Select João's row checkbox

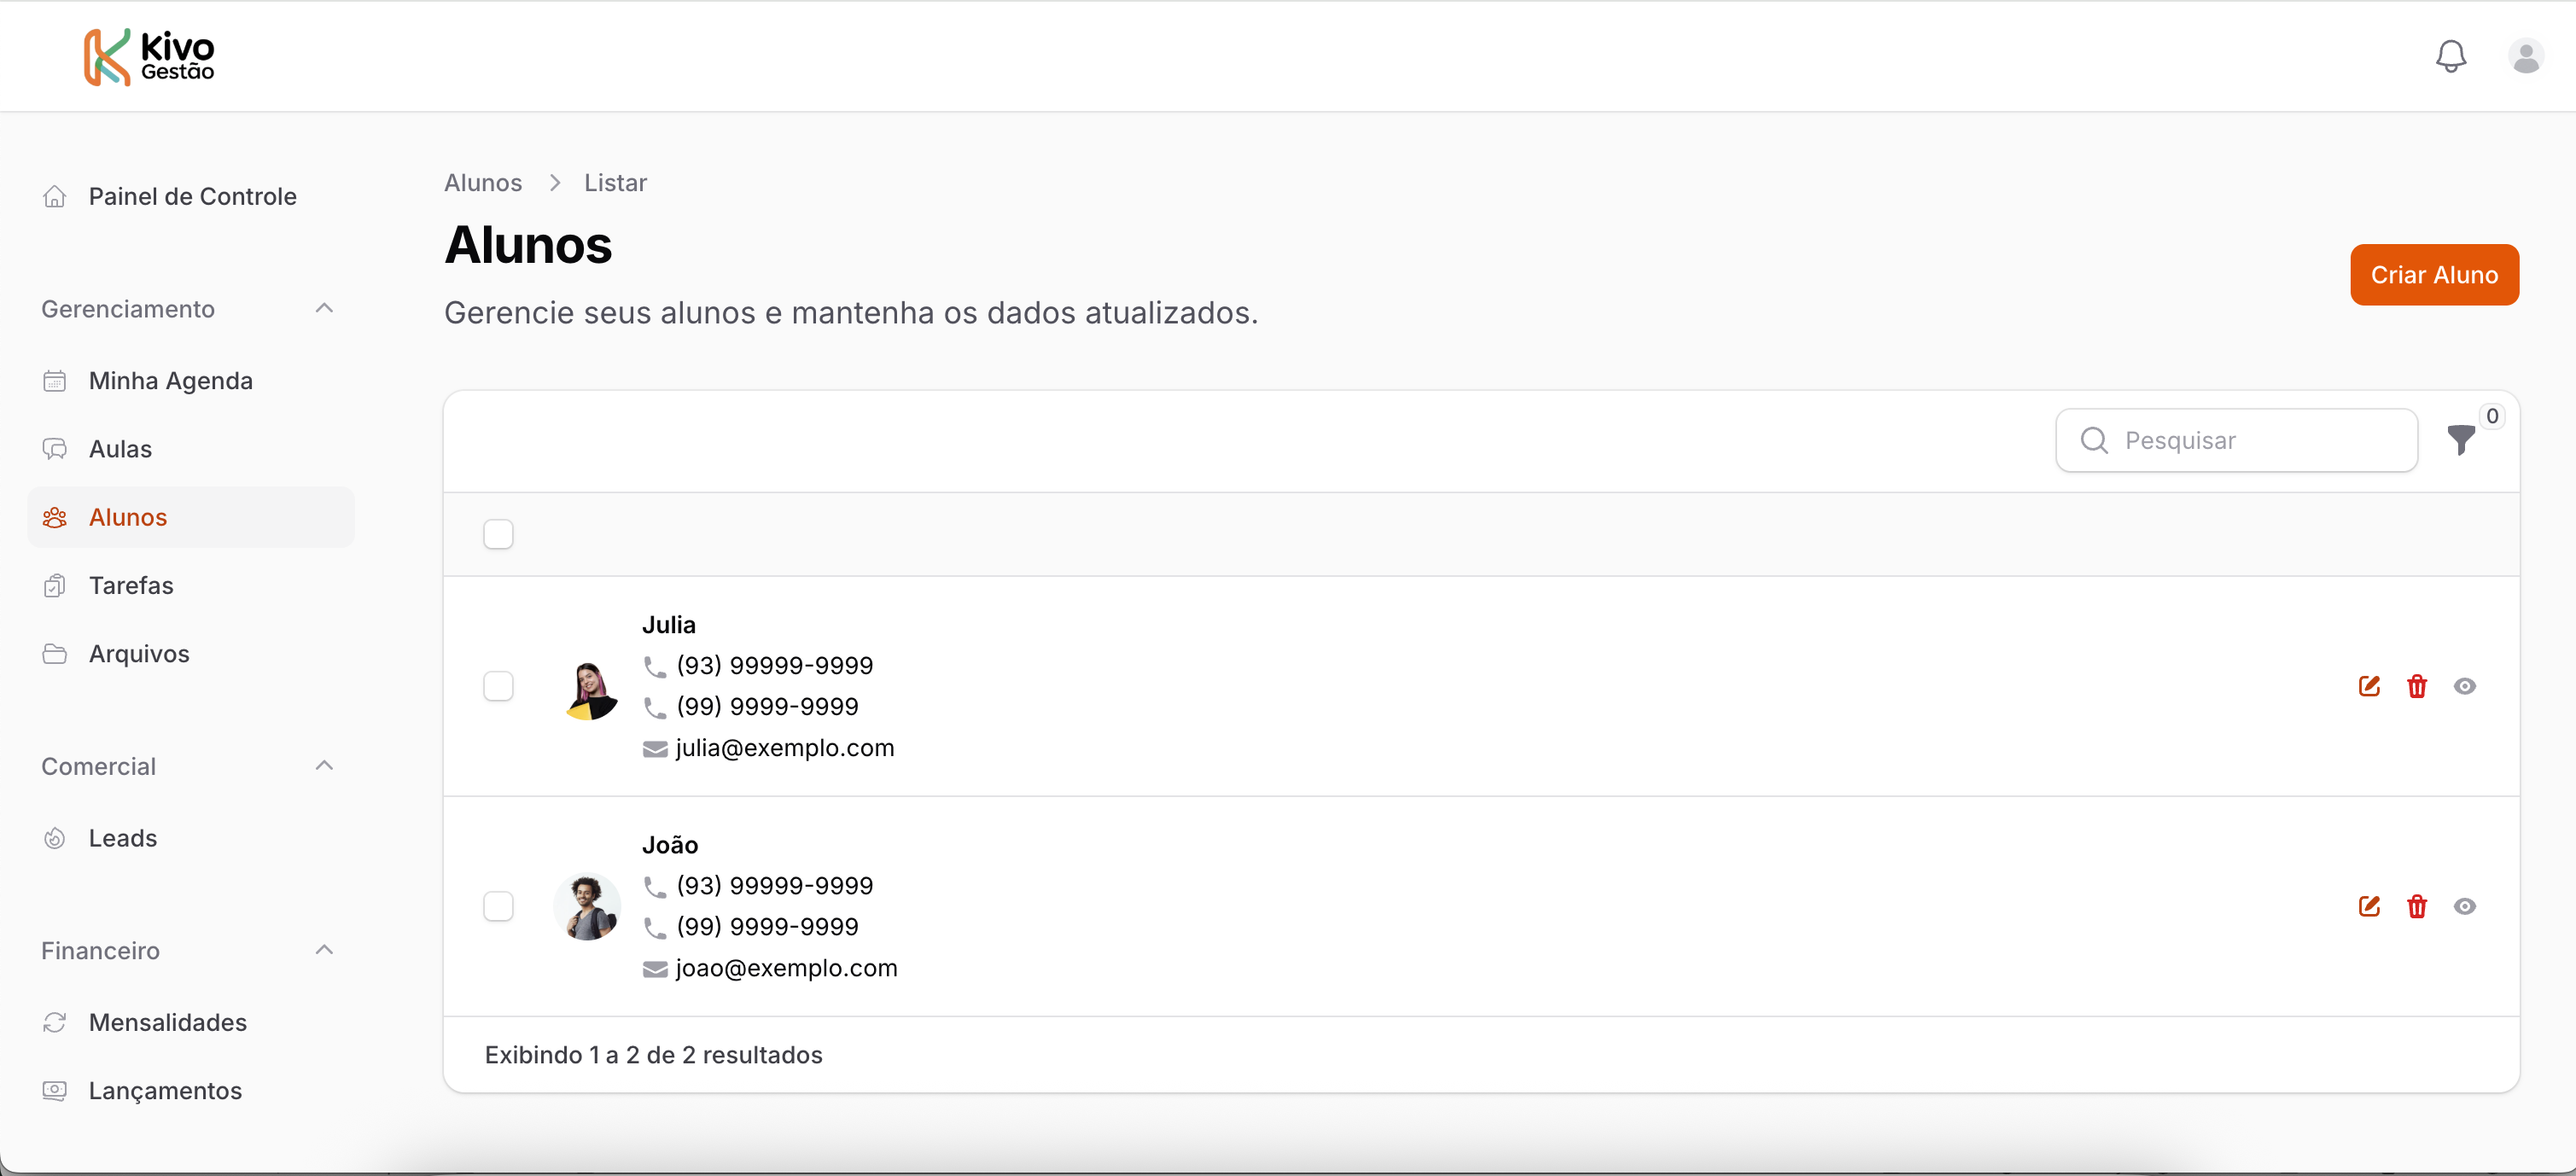pos(498,906)
